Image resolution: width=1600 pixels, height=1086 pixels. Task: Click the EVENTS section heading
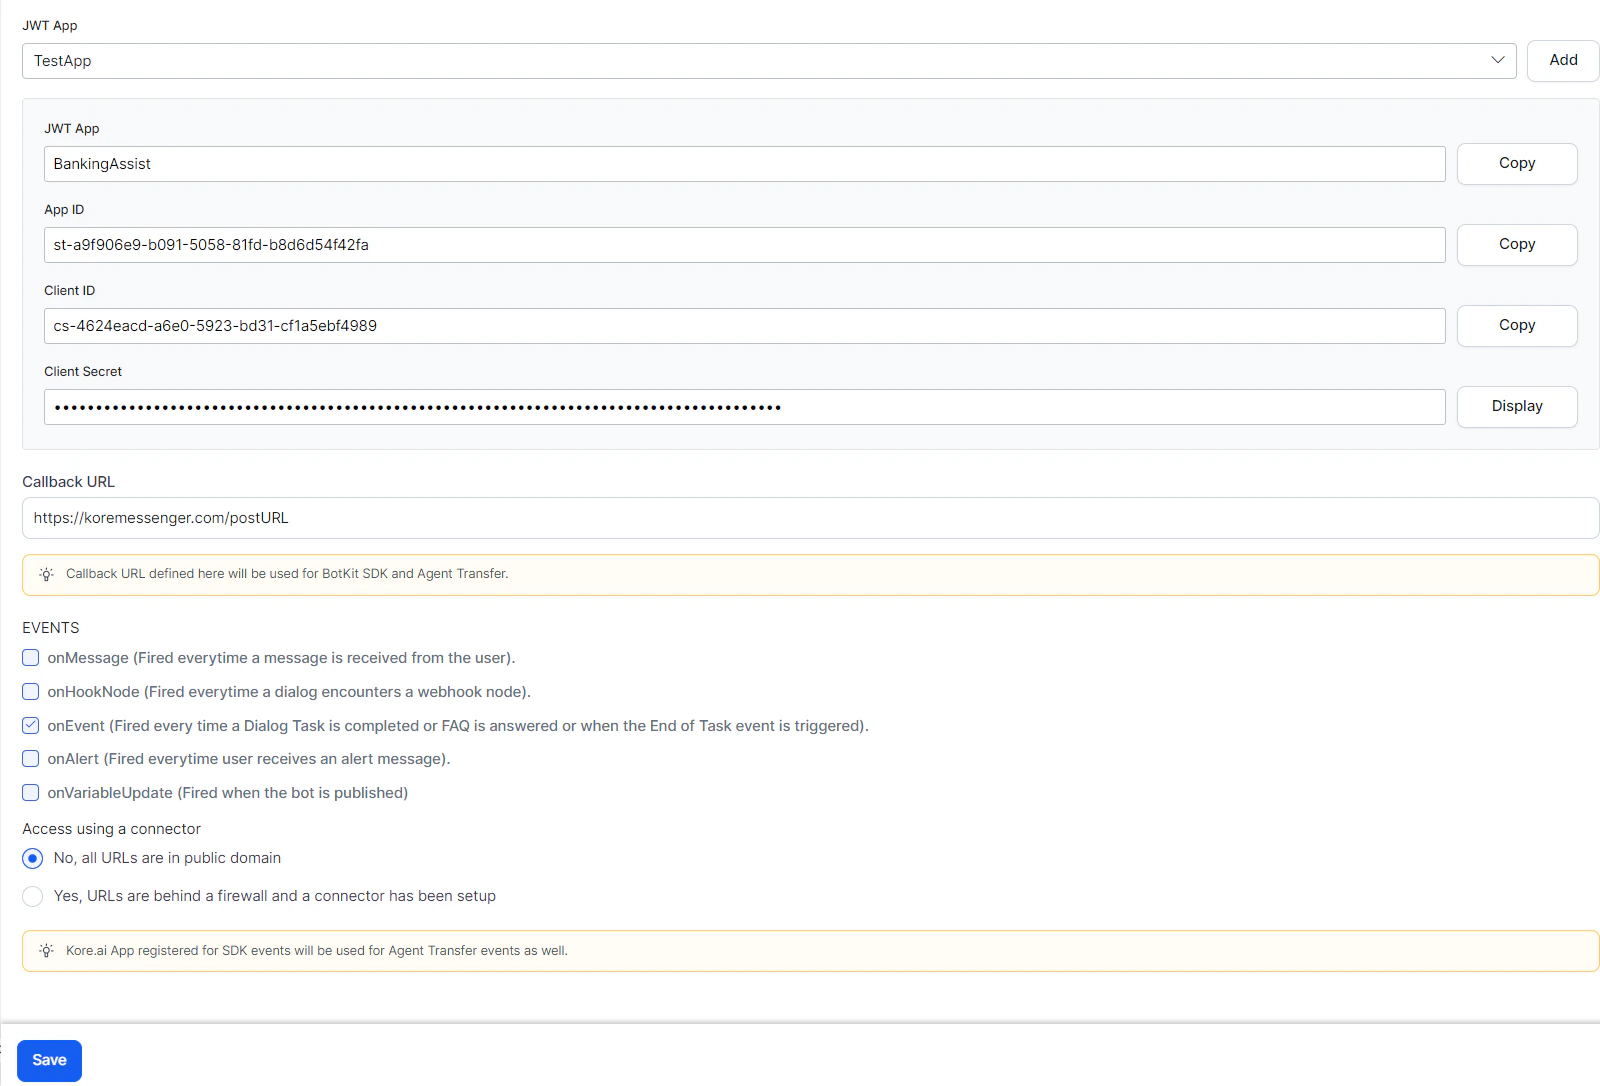pyautogui.click(x=51, y=628)
